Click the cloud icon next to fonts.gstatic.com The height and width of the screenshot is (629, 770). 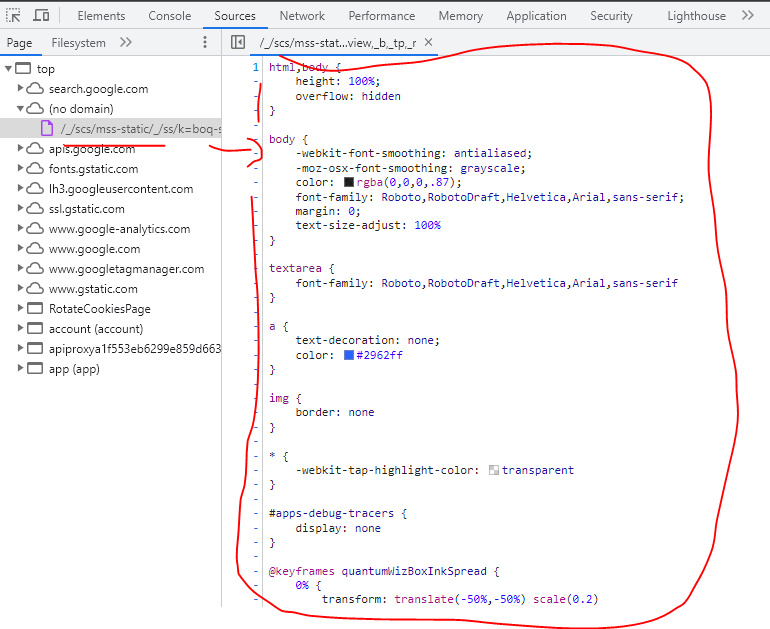[x=35, y=169]
